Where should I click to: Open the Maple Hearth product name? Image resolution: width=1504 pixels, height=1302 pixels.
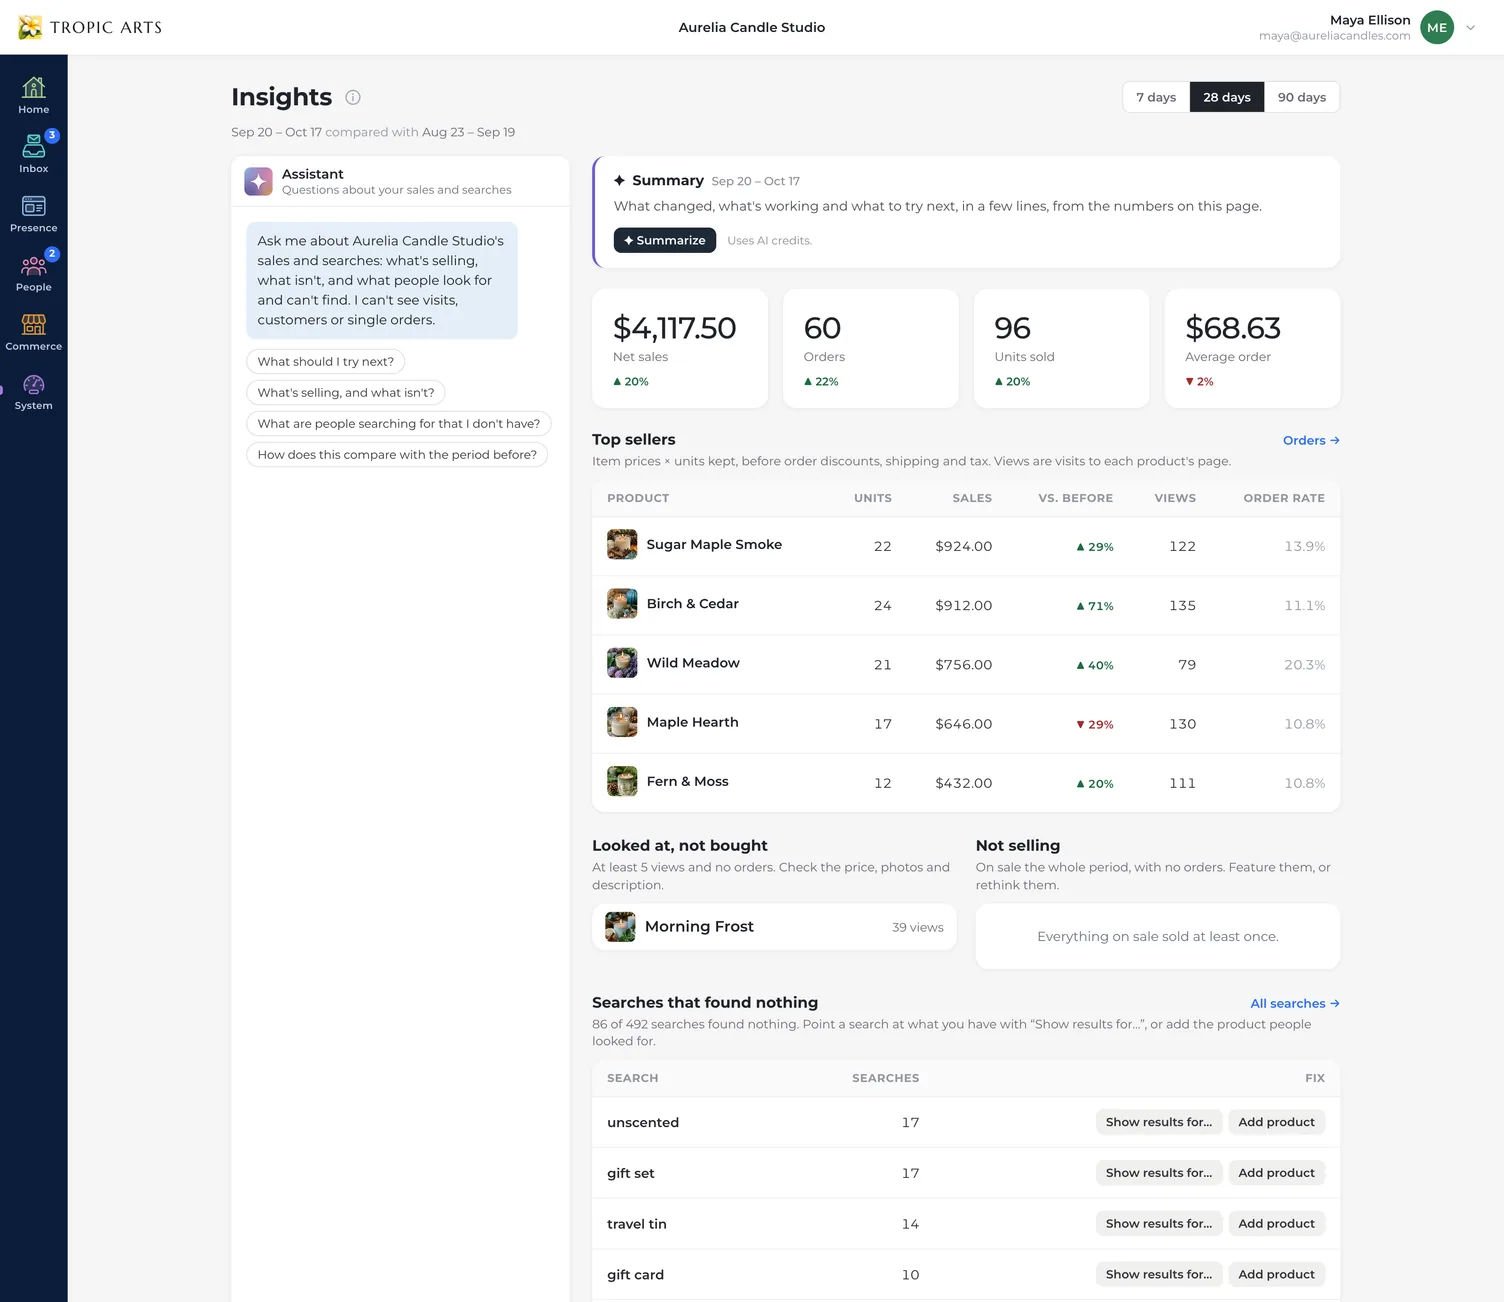[x=692, y=722]
